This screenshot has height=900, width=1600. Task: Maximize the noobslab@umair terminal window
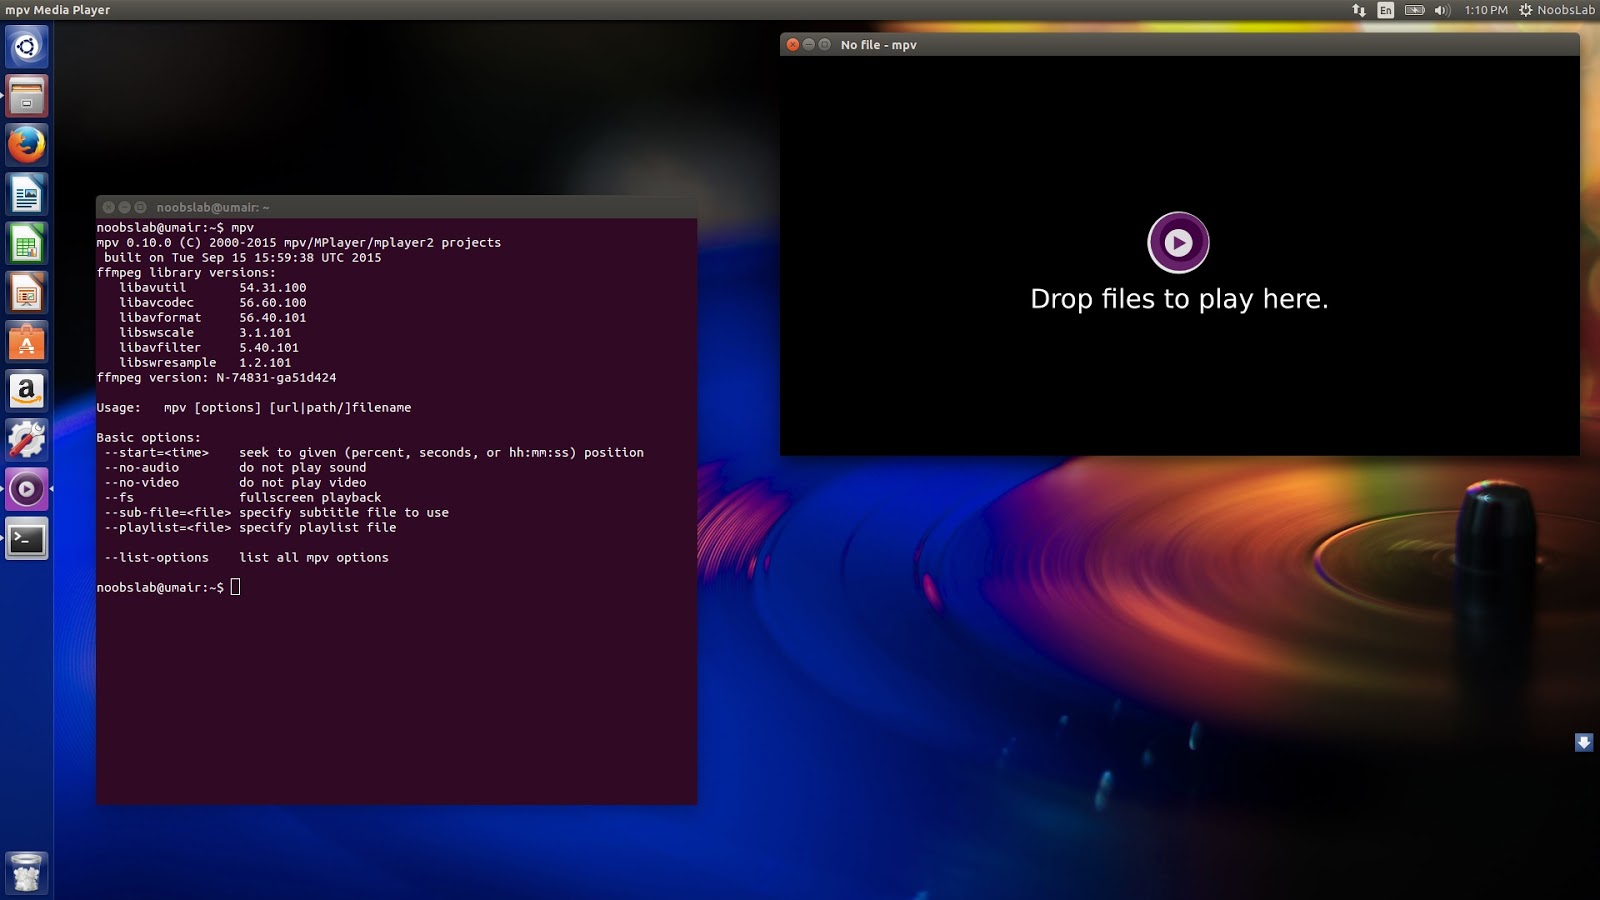click(x=141, y=207)
